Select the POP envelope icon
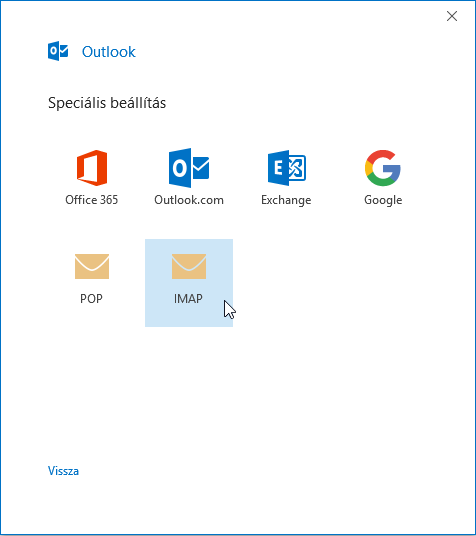This screenshot has height=536, width=476. (x=92, y=266)
